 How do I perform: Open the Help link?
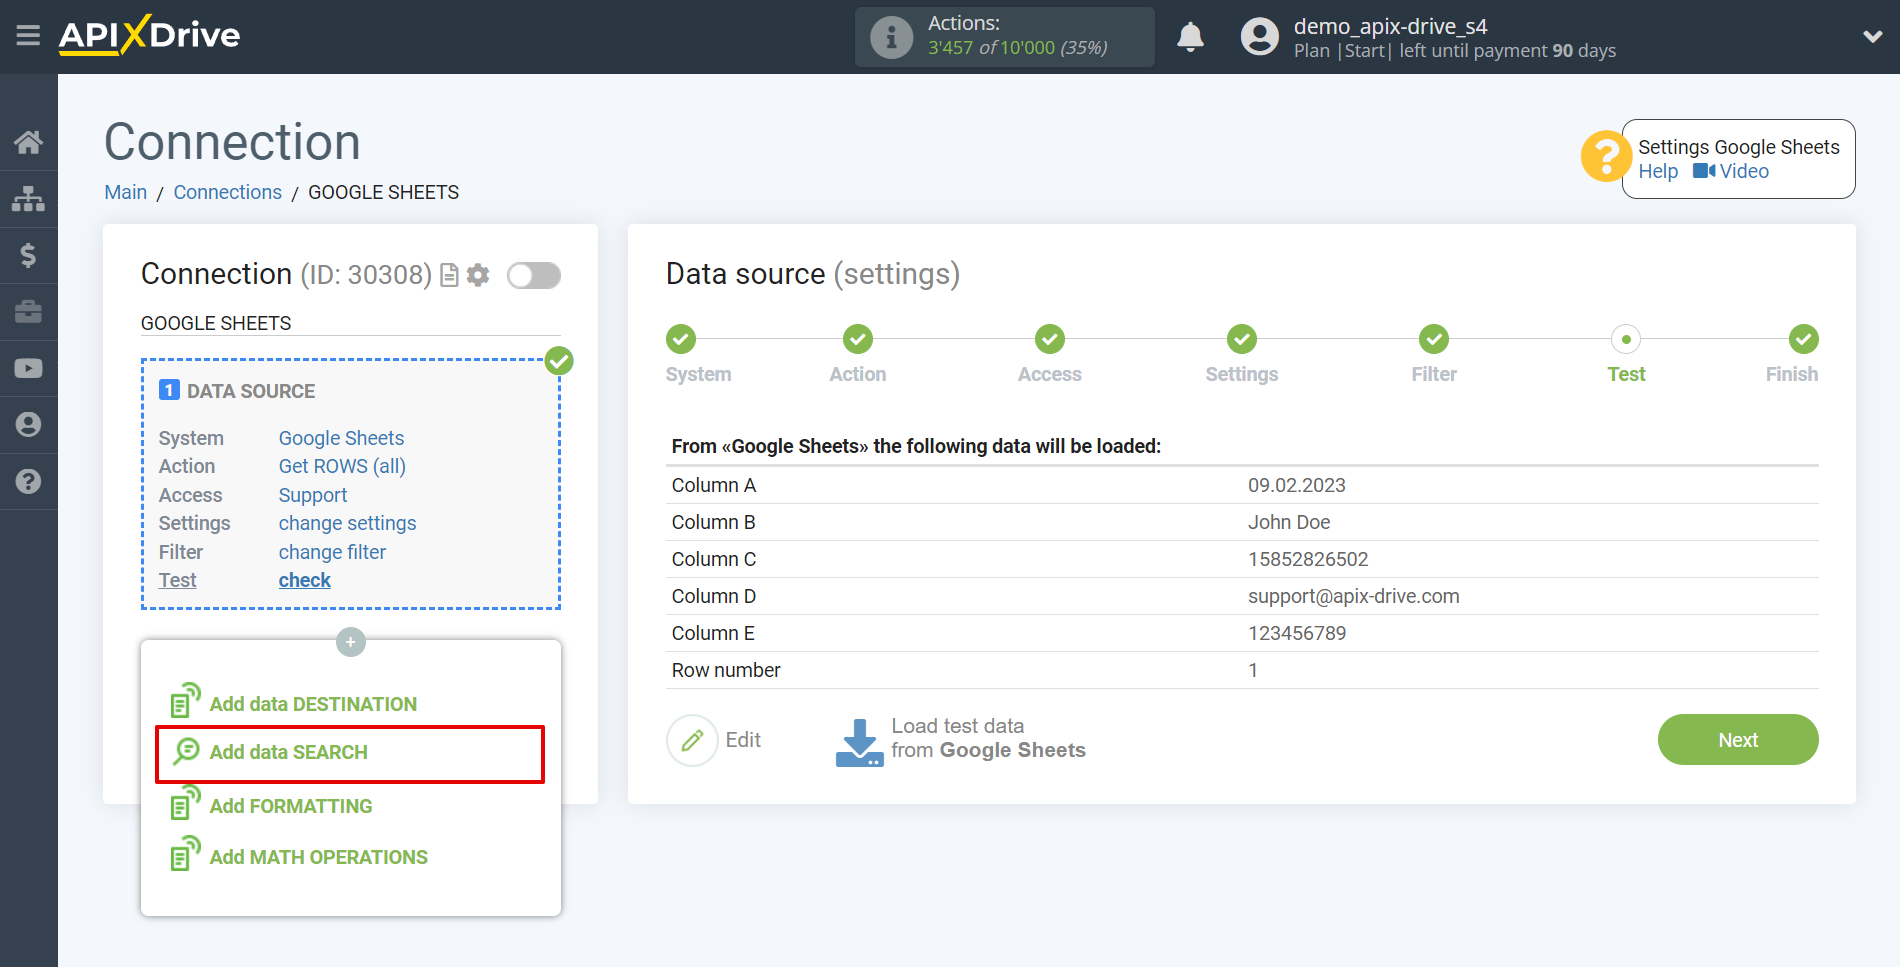[1658, 171]
